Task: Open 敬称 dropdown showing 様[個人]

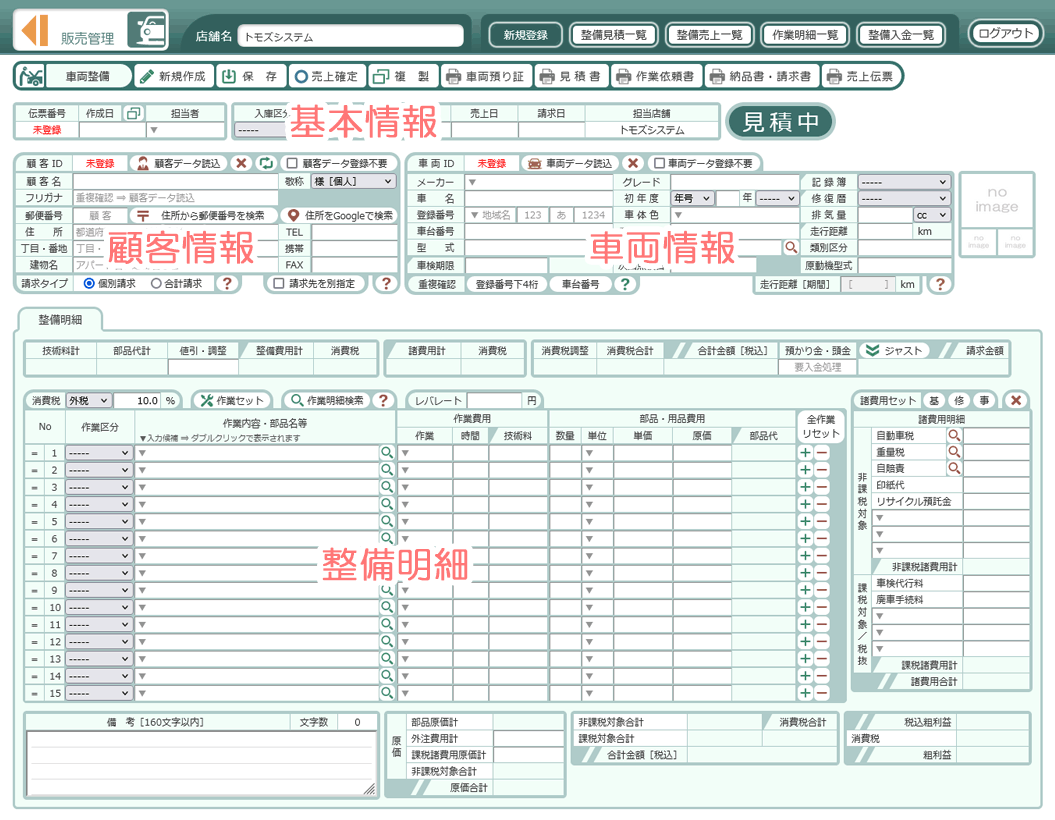Action: [354, 182]
